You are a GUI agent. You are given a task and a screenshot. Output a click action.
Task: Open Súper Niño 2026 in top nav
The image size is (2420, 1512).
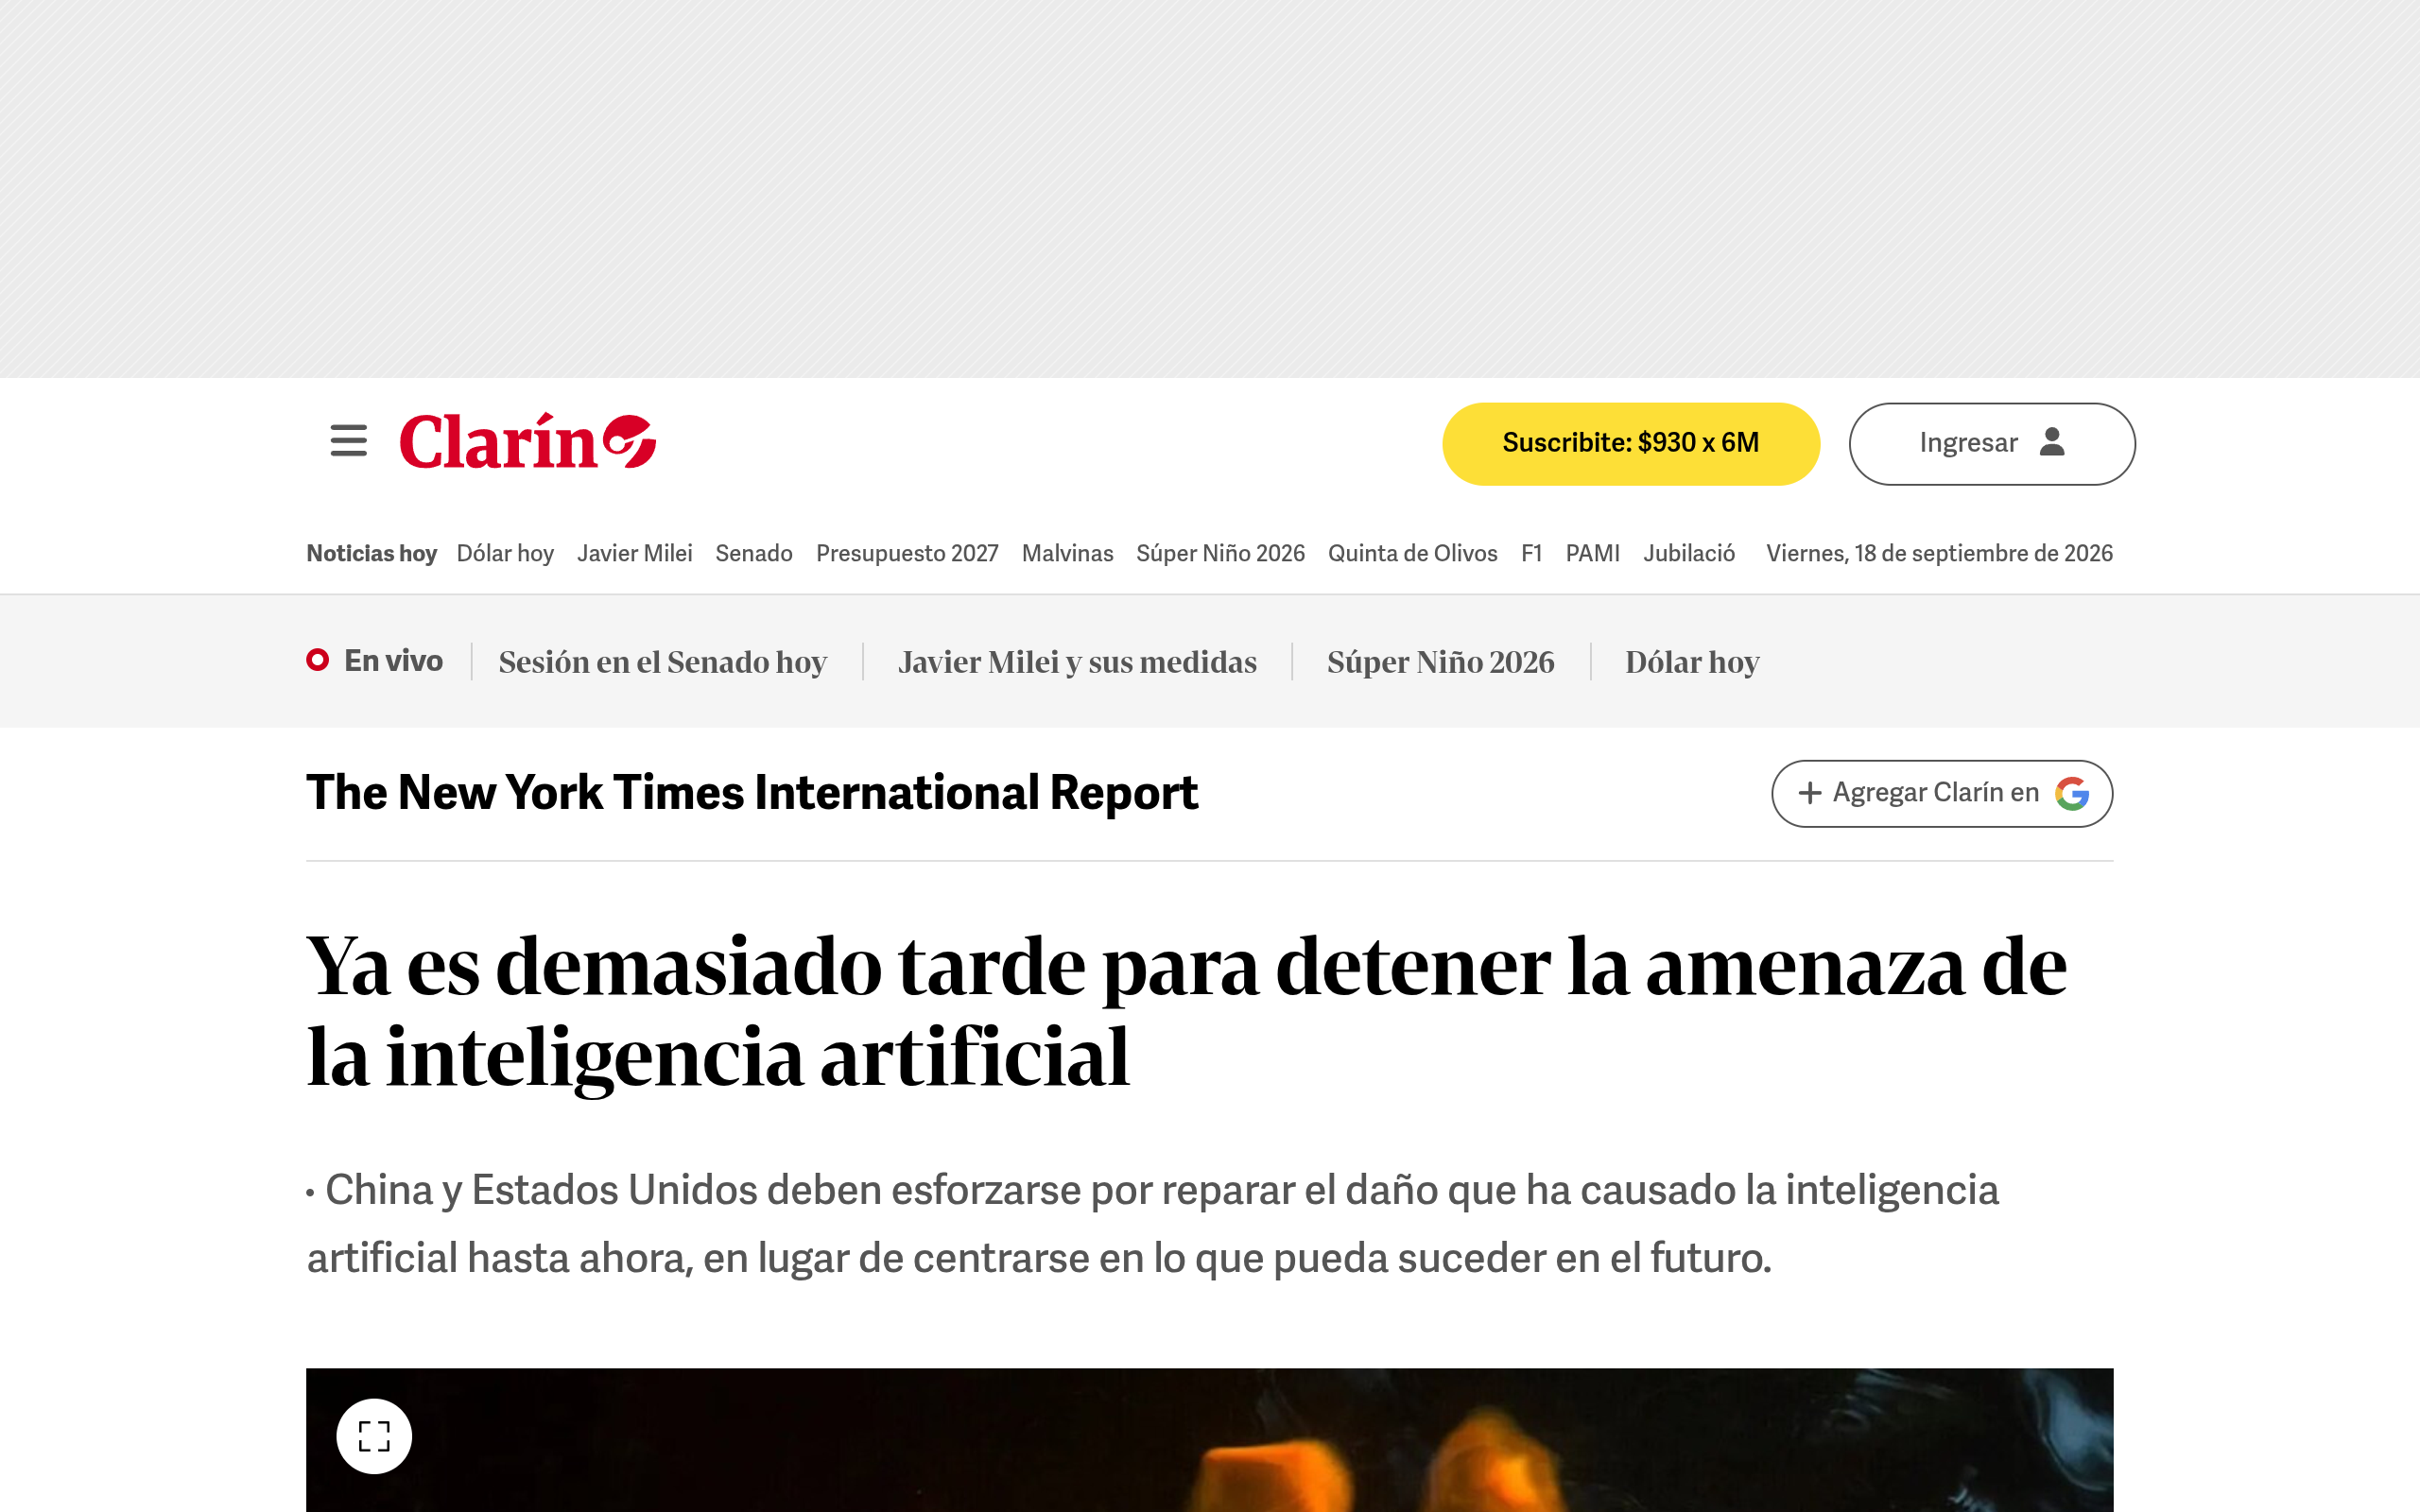pyautogui.click(x=1220, y=554)
